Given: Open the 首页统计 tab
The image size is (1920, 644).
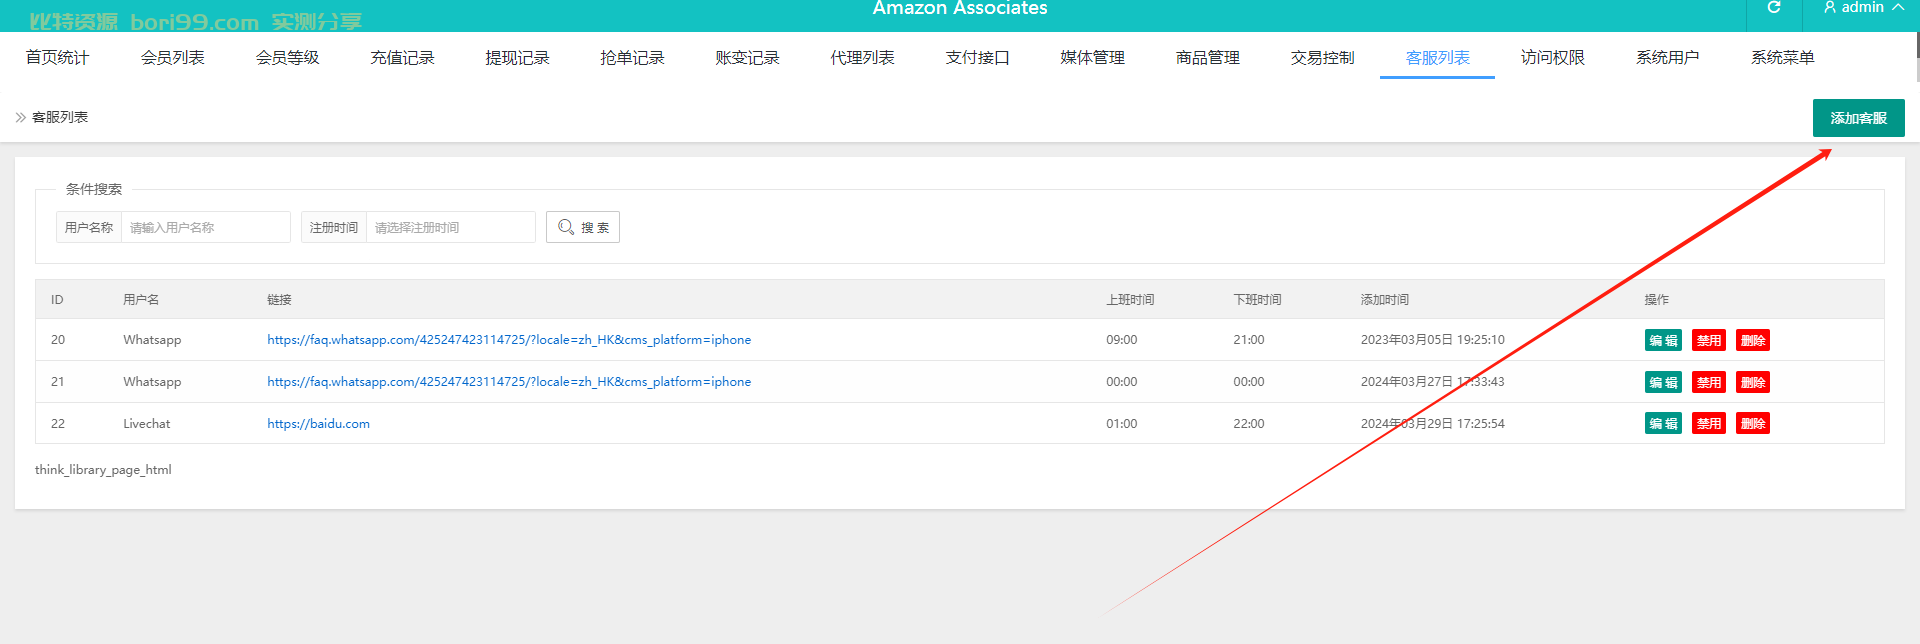Looking at the screenshot, I should (58, 58).
